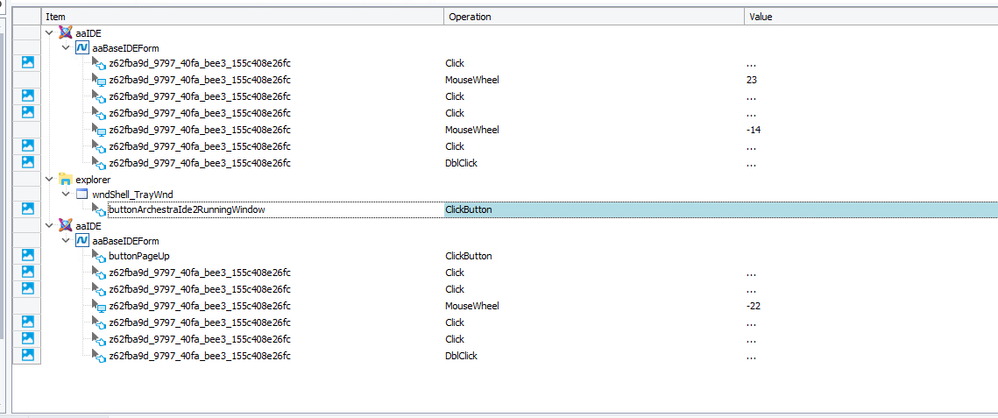Click the screenshot icon beside the buttonArchestraIde2RunningWindow row
998x418 pixels.
28,210
